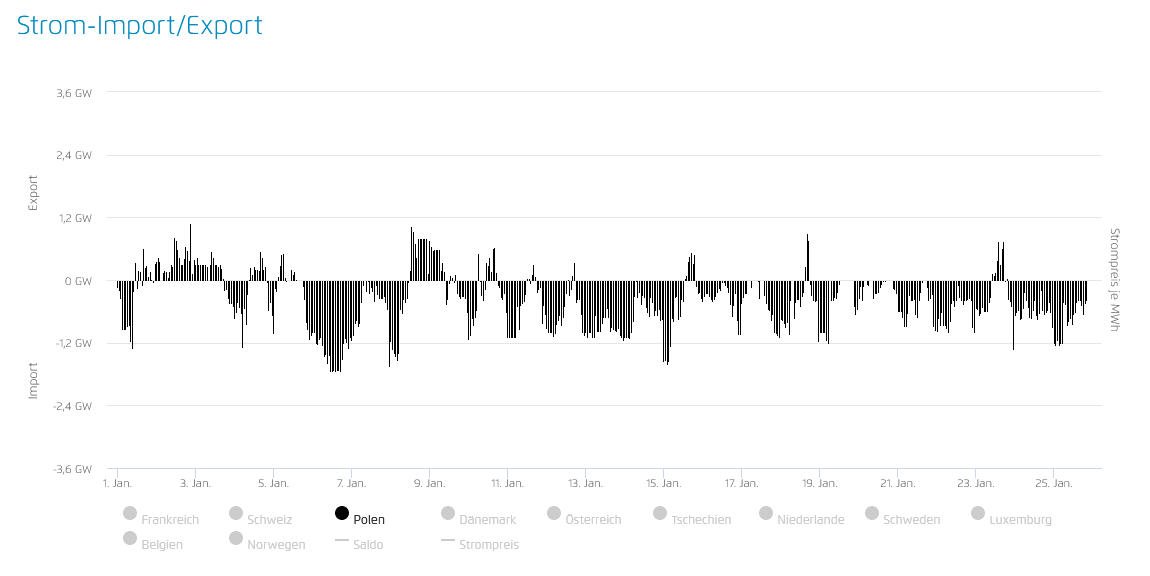Image resolution: width=1150 pixels, height=576 pixels.
Task: Click the 1,2 GW export axis label
Action: (75, 218)
